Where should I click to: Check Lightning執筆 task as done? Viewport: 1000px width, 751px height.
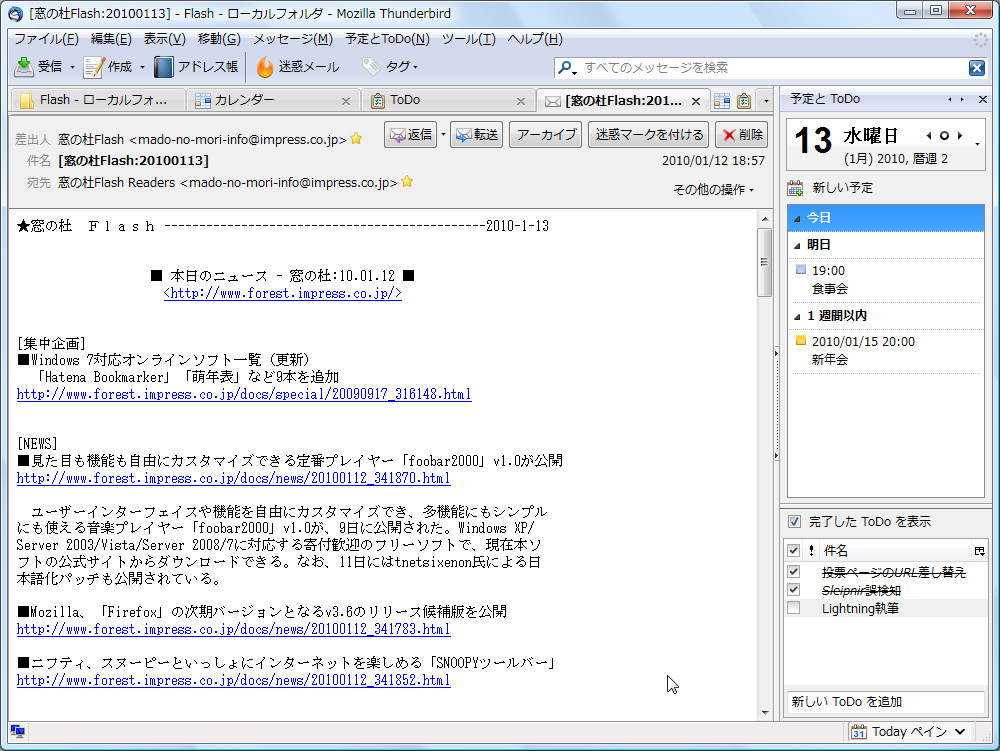point(793,608)
